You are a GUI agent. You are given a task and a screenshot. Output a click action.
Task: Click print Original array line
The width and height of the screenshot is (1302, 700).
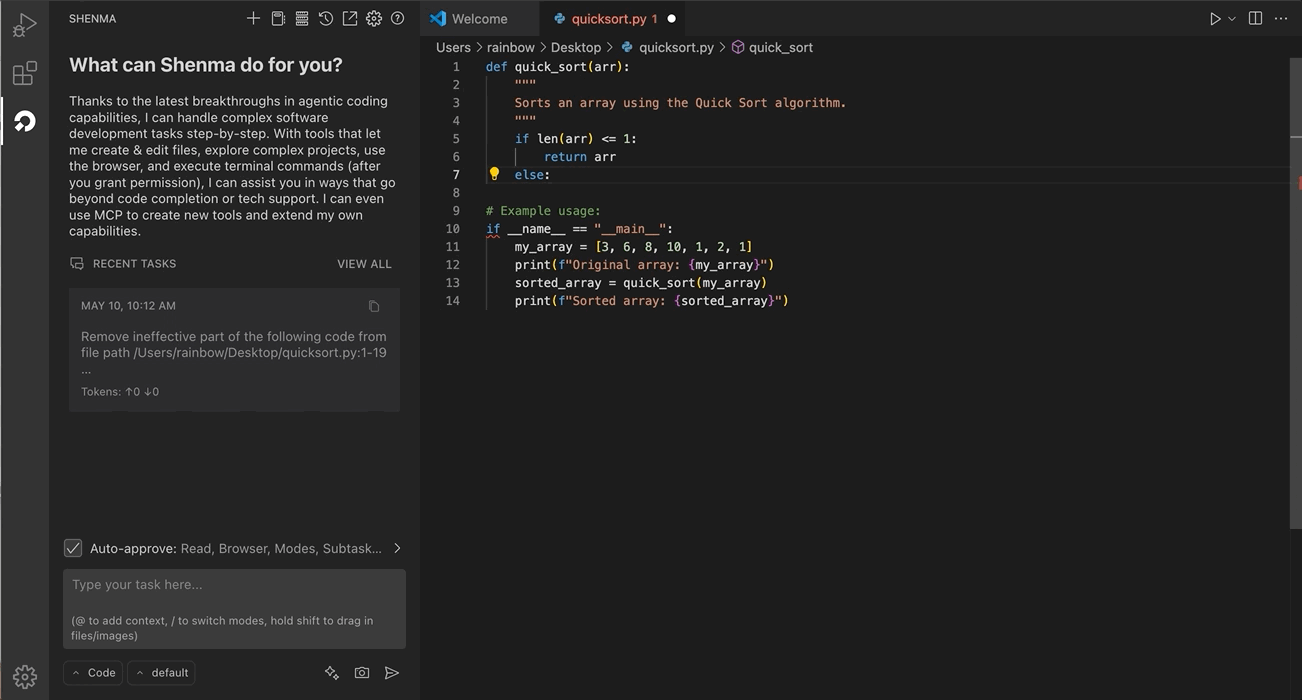coord(645,265)
